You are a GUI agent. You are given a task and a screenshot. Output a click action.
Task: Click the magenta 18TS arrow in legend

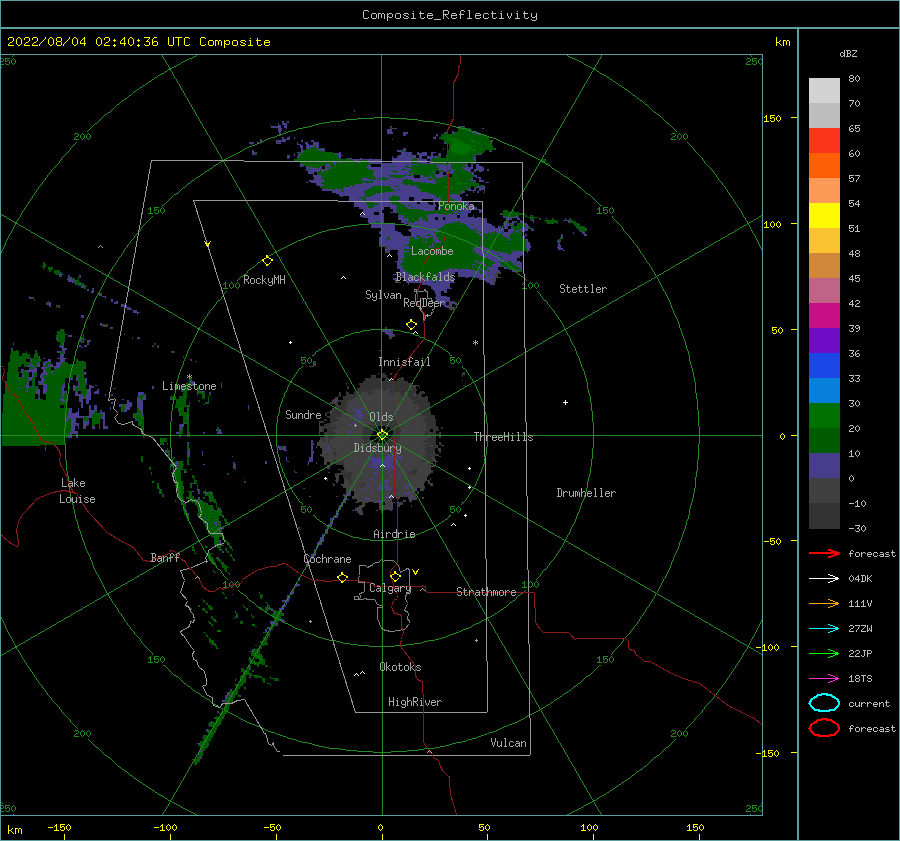point(824,679)
